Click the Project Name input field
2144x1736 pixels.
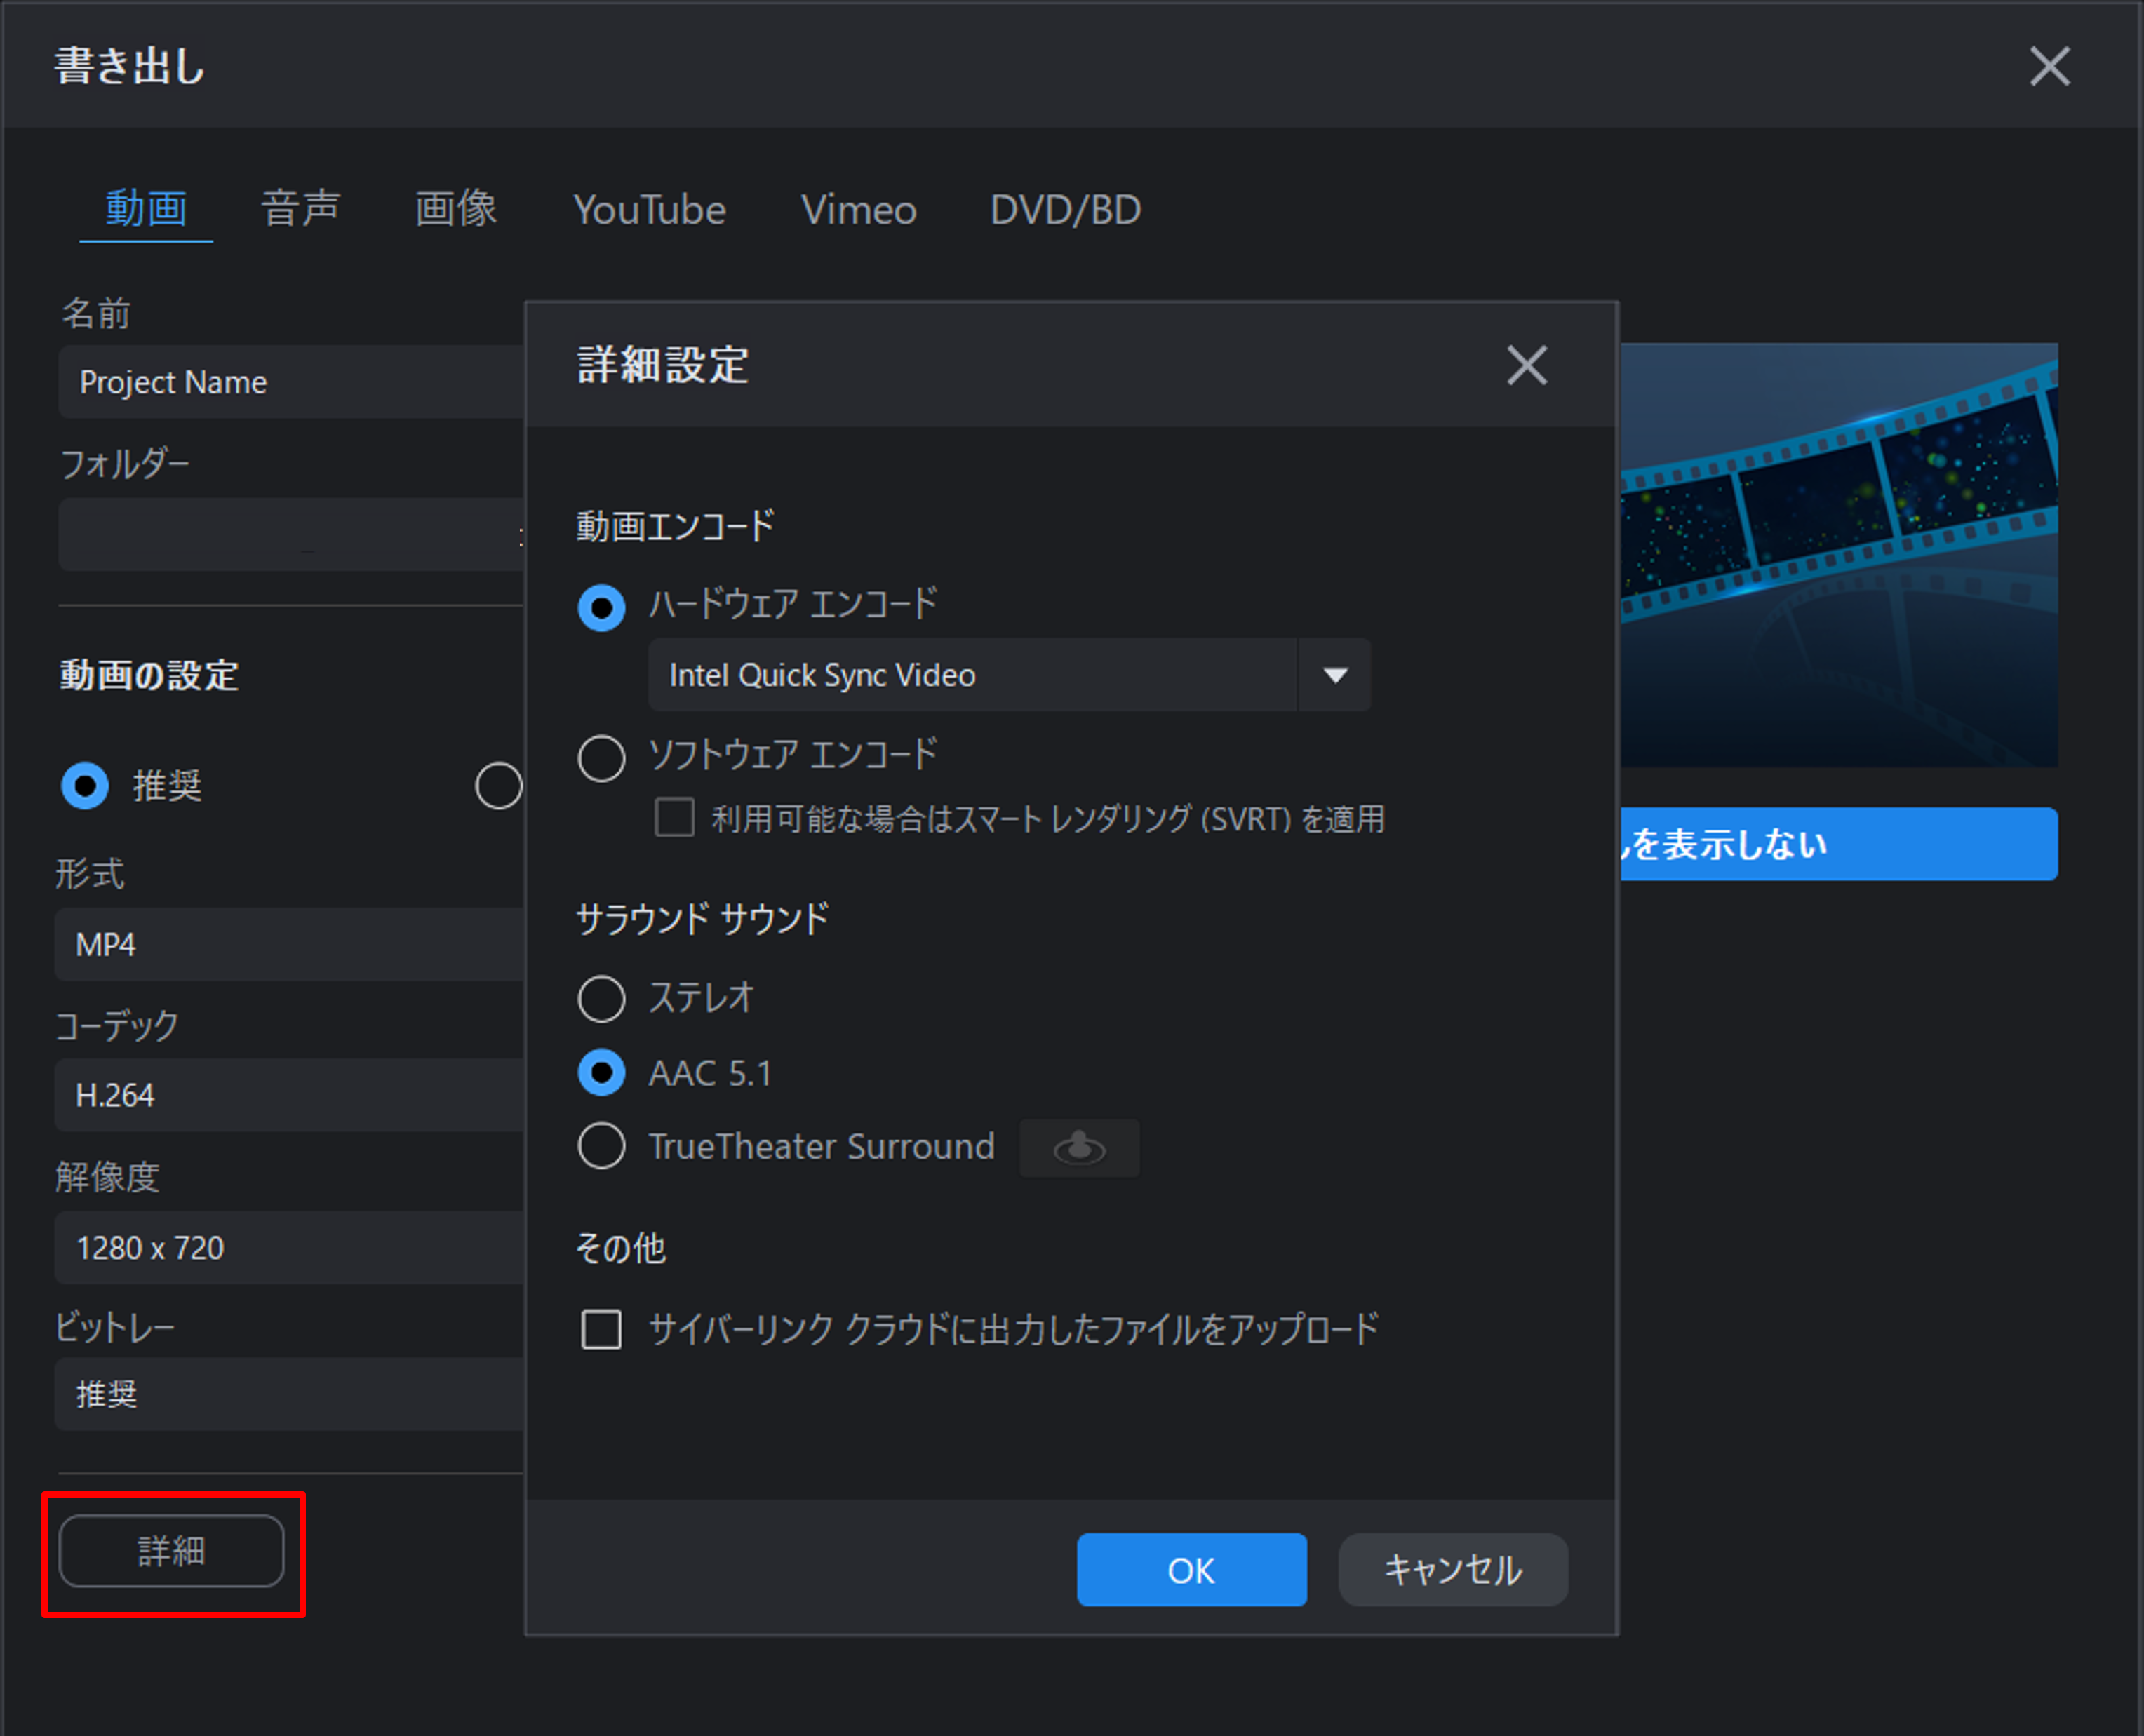(x=291, y=382)
